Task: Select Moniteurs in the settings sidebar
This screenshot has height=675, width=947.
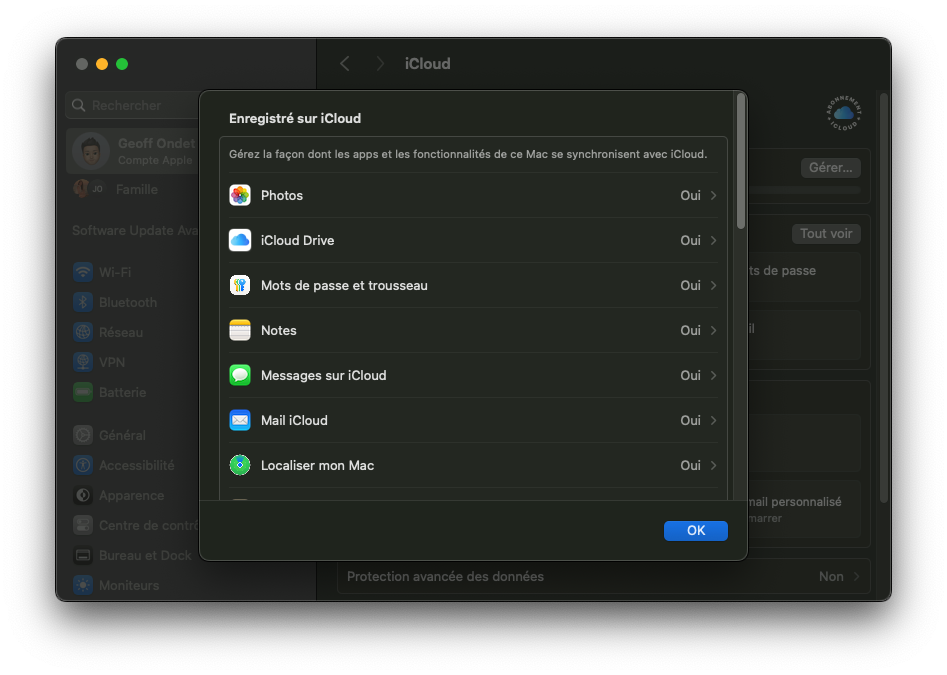Action: point(129,586)
